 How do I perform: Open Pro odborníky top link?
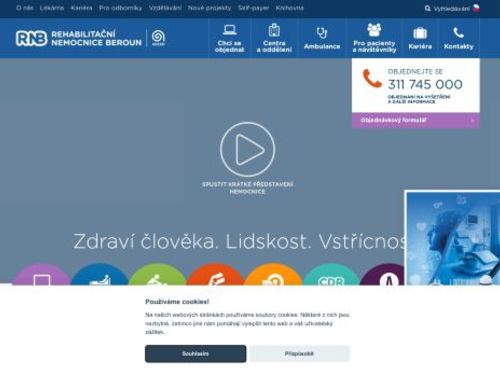[120, 8]
